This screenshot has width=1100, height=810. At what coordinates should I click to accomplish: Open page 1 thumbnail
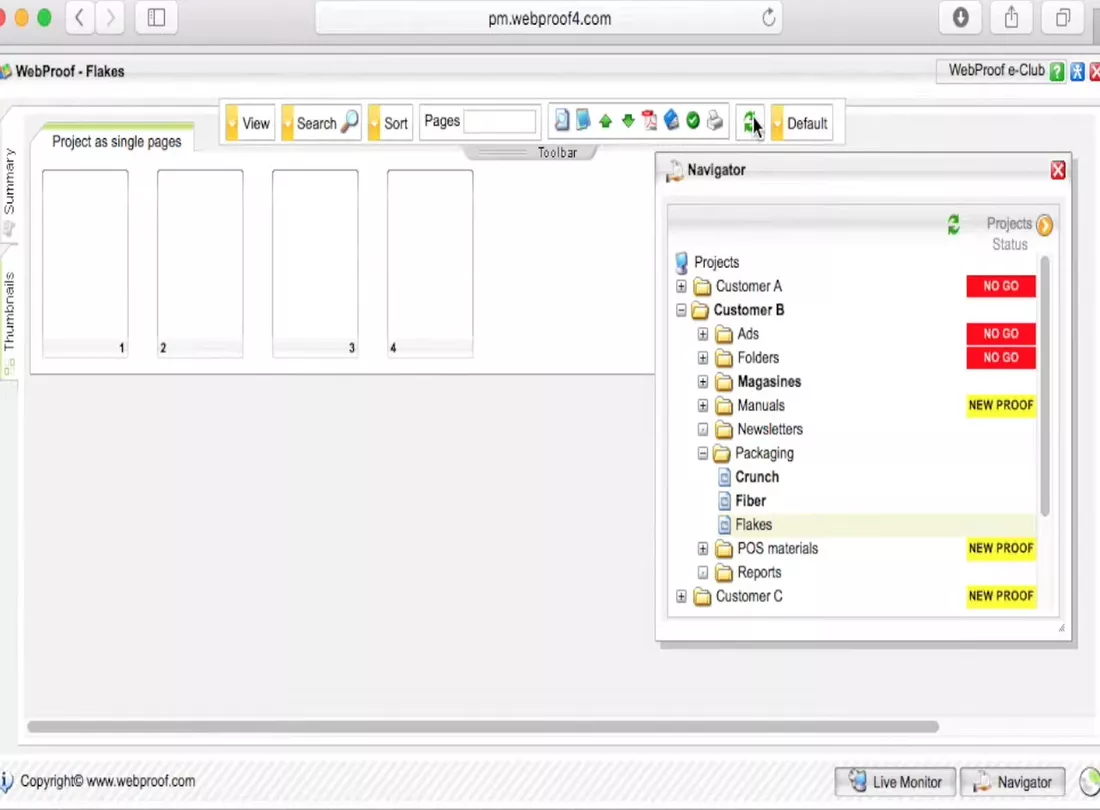pos(85,264)
